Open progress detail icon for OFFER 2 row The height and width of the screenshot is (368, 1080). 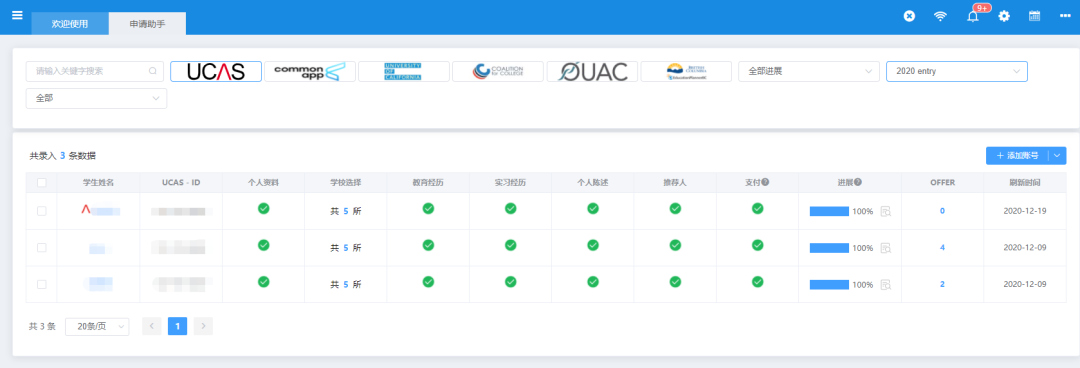pyautogui.click(x=886, y=284)
